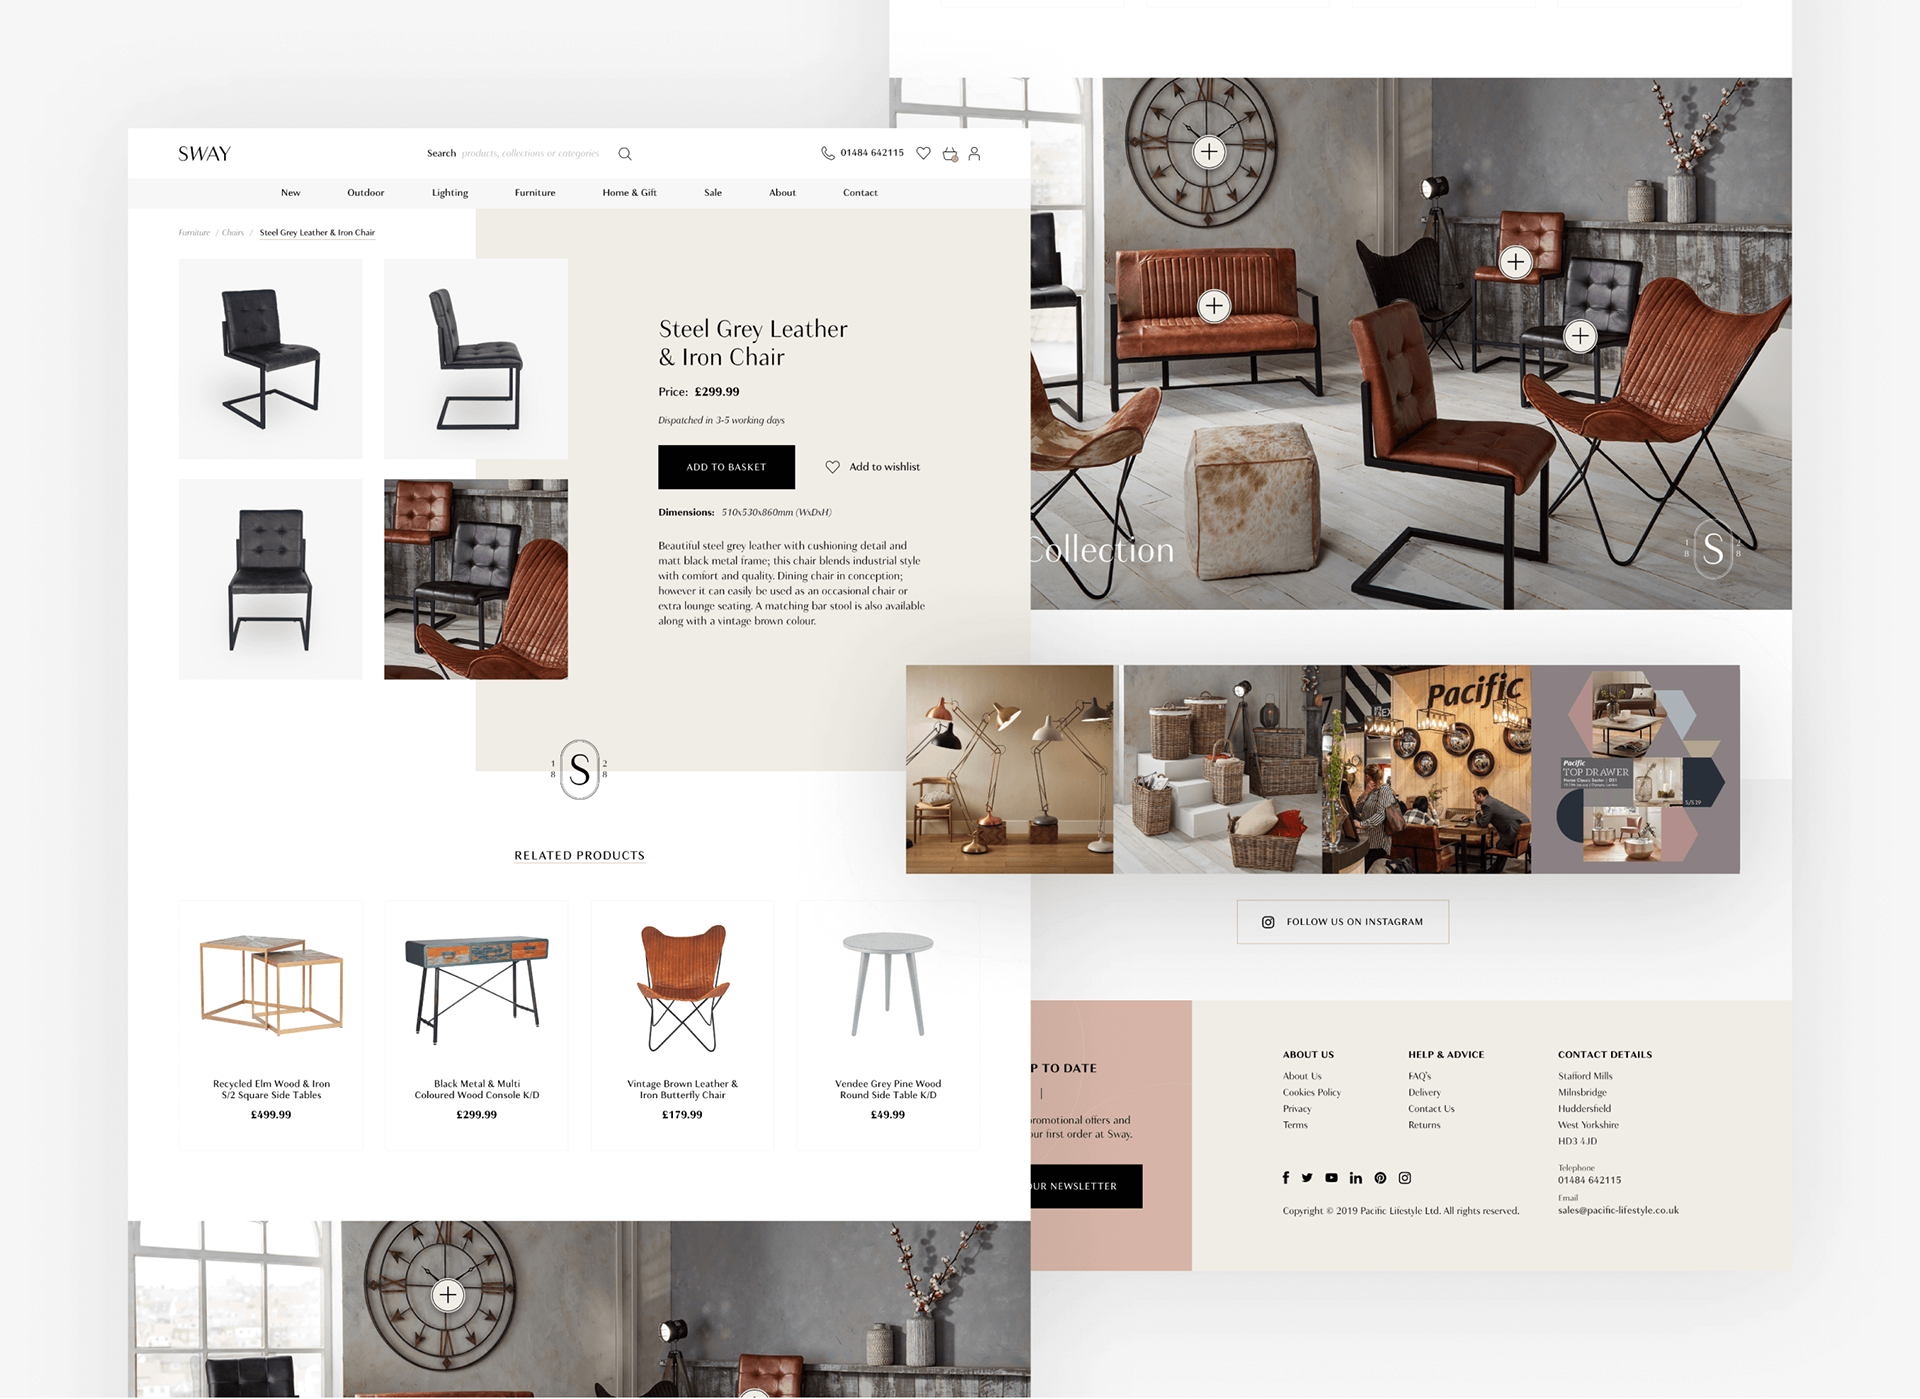The image size is (1920, 1399).
Task: Open the wishlist heart icon in header
Action: [x=923, y=153]
